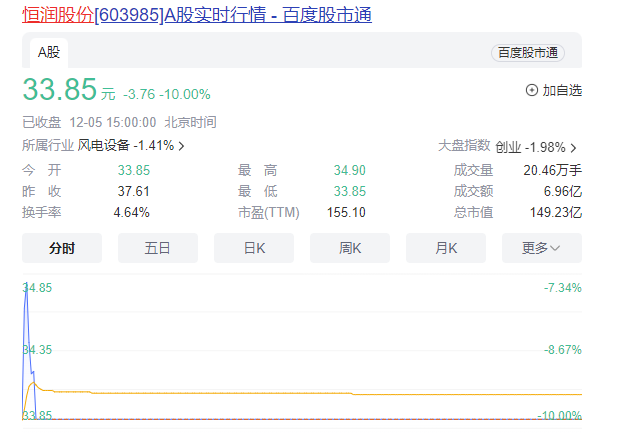Click the 总市值 value 149.23亿
Screen dimensions: 627x433
[556, 212]
